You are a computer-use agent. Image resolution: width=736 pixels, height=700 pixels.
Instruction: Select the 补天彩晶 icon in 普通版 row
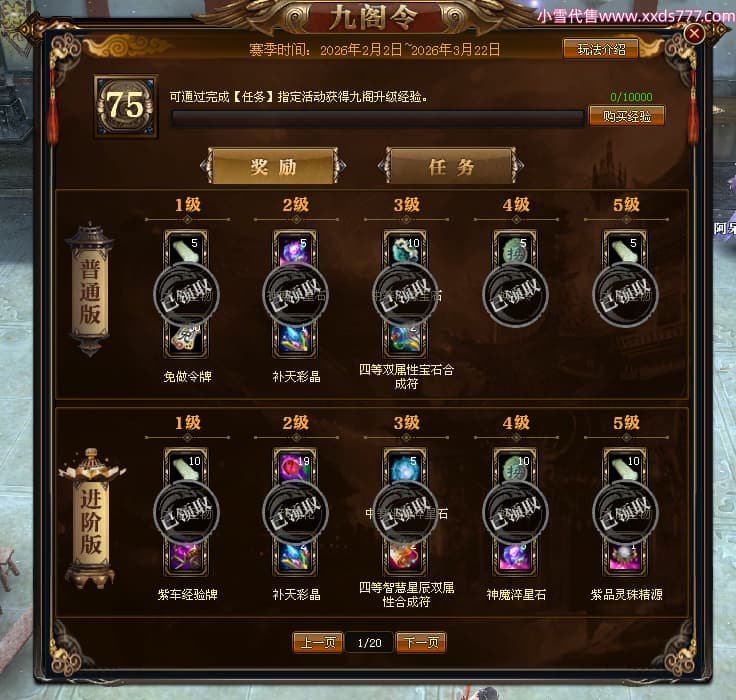(295, 340)
